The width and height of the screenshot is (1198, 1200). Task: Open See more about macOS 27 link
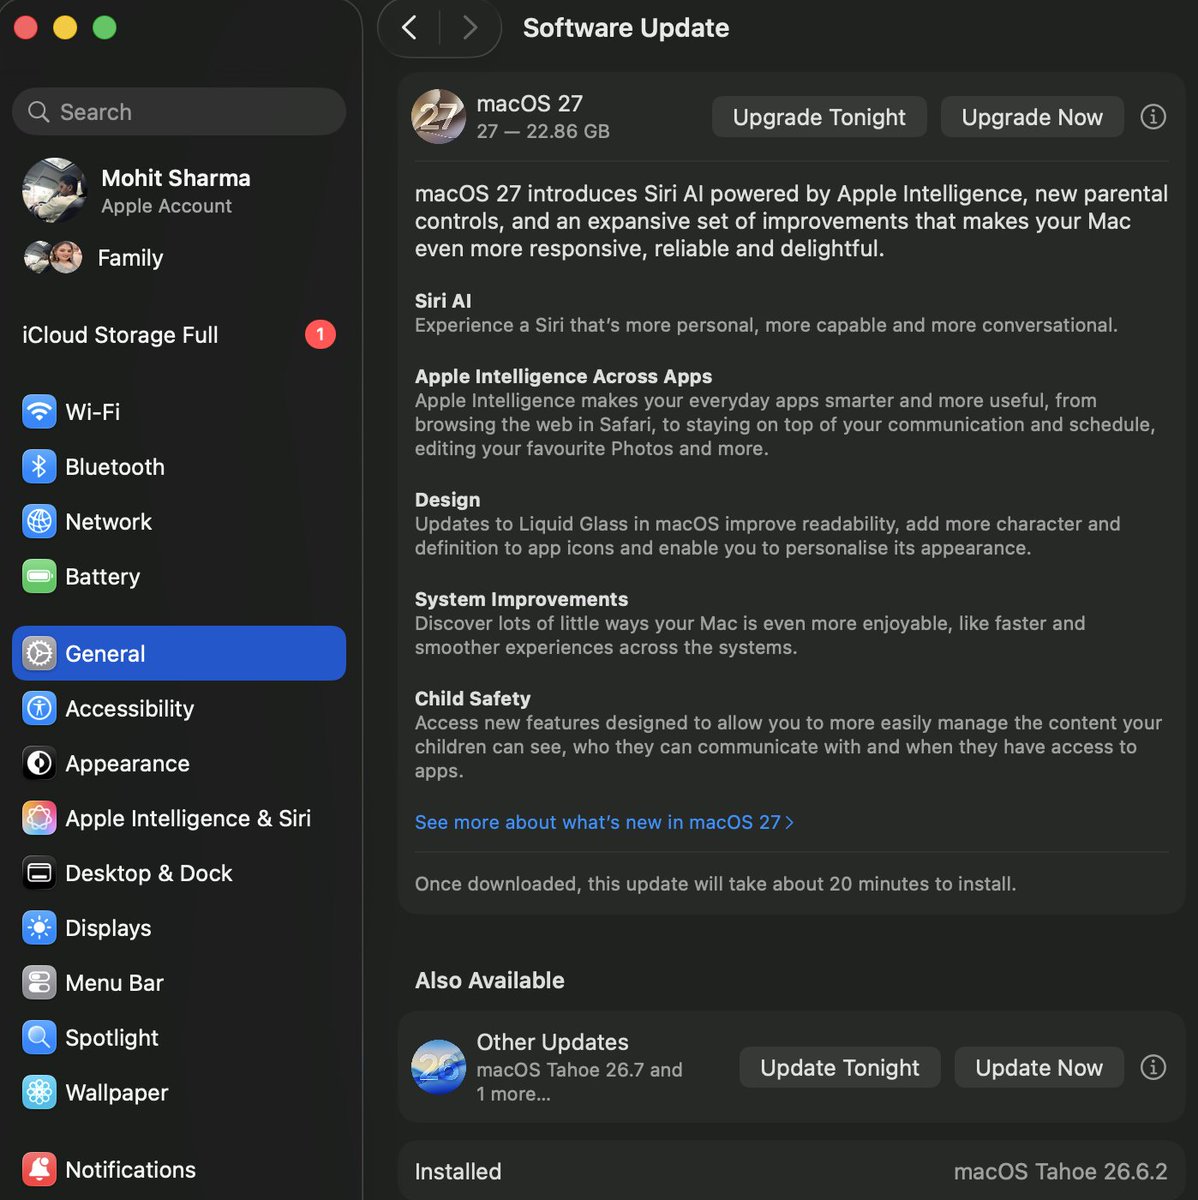[x=604, y=822]
